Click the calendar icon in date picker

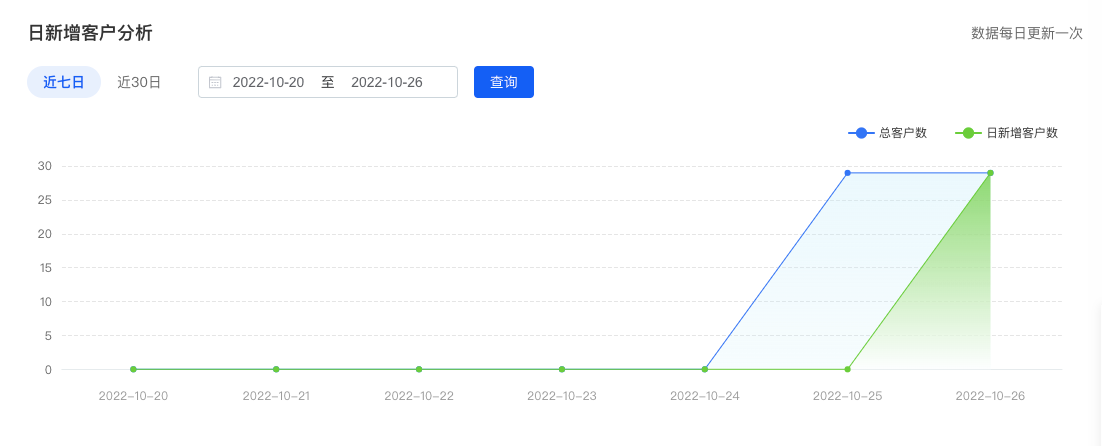215,82
